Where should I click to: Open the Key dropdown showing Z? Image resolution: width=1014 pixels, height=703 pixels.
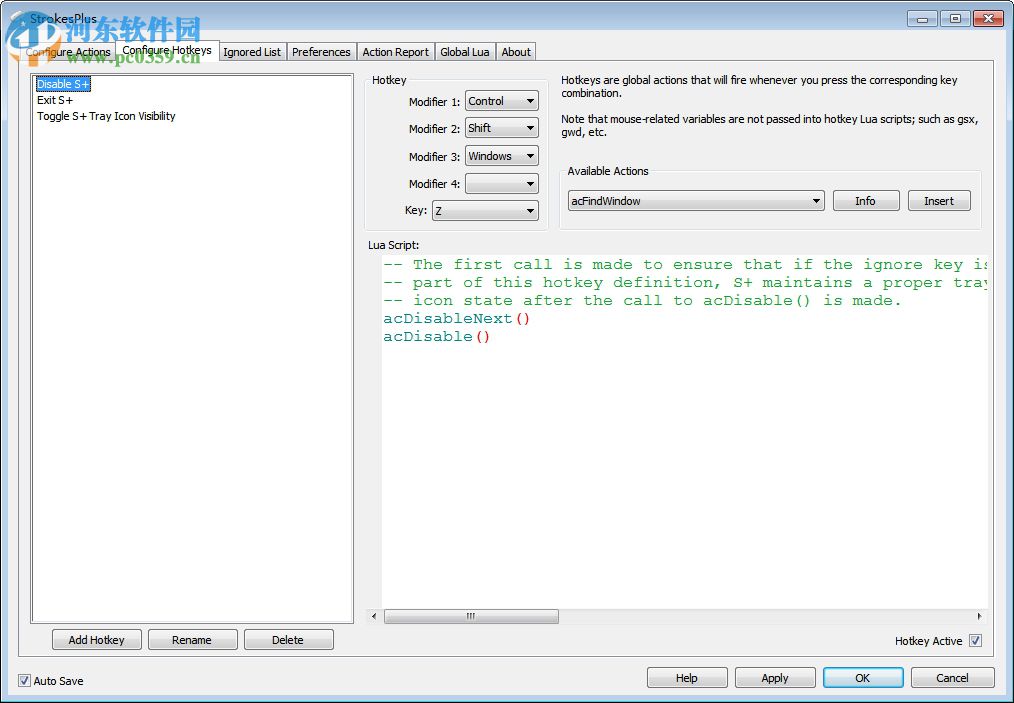click(x=485, y=211)
